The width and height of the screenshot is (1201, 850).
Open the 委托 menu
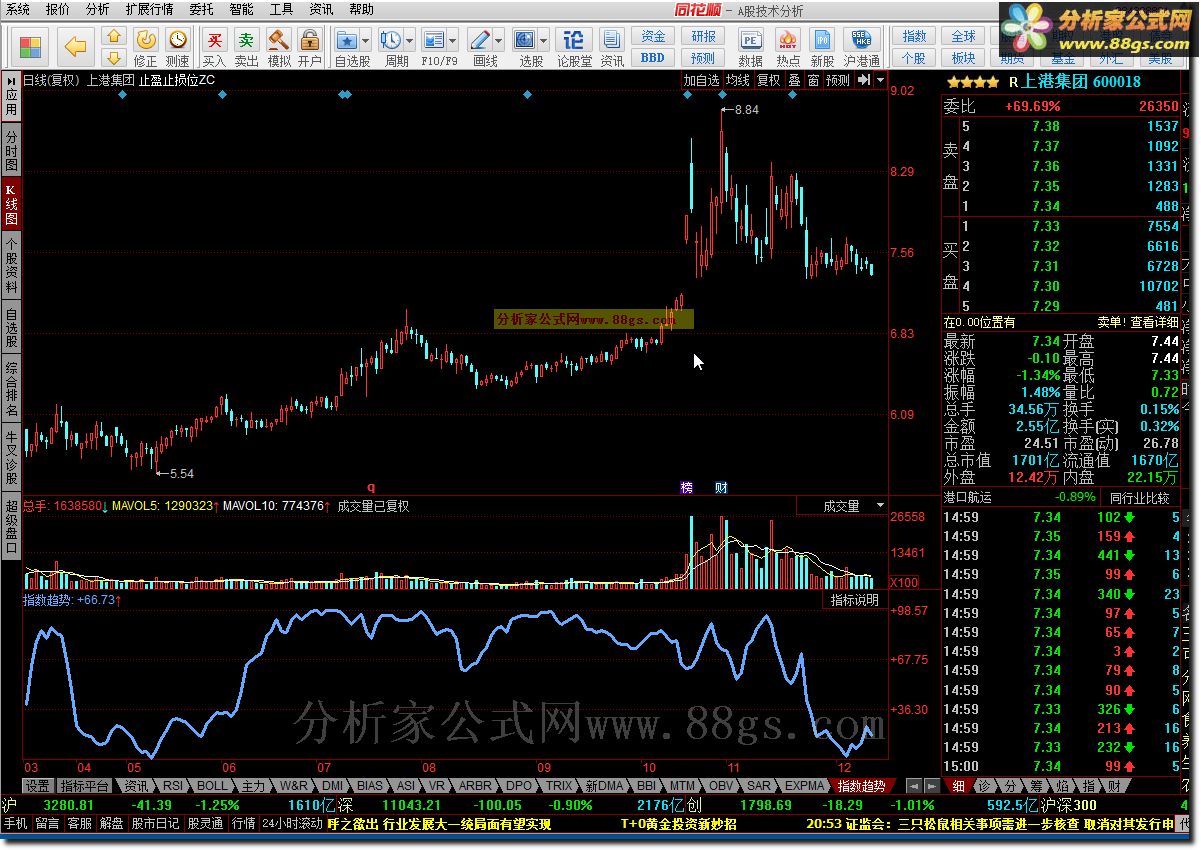tap(201, 9)
